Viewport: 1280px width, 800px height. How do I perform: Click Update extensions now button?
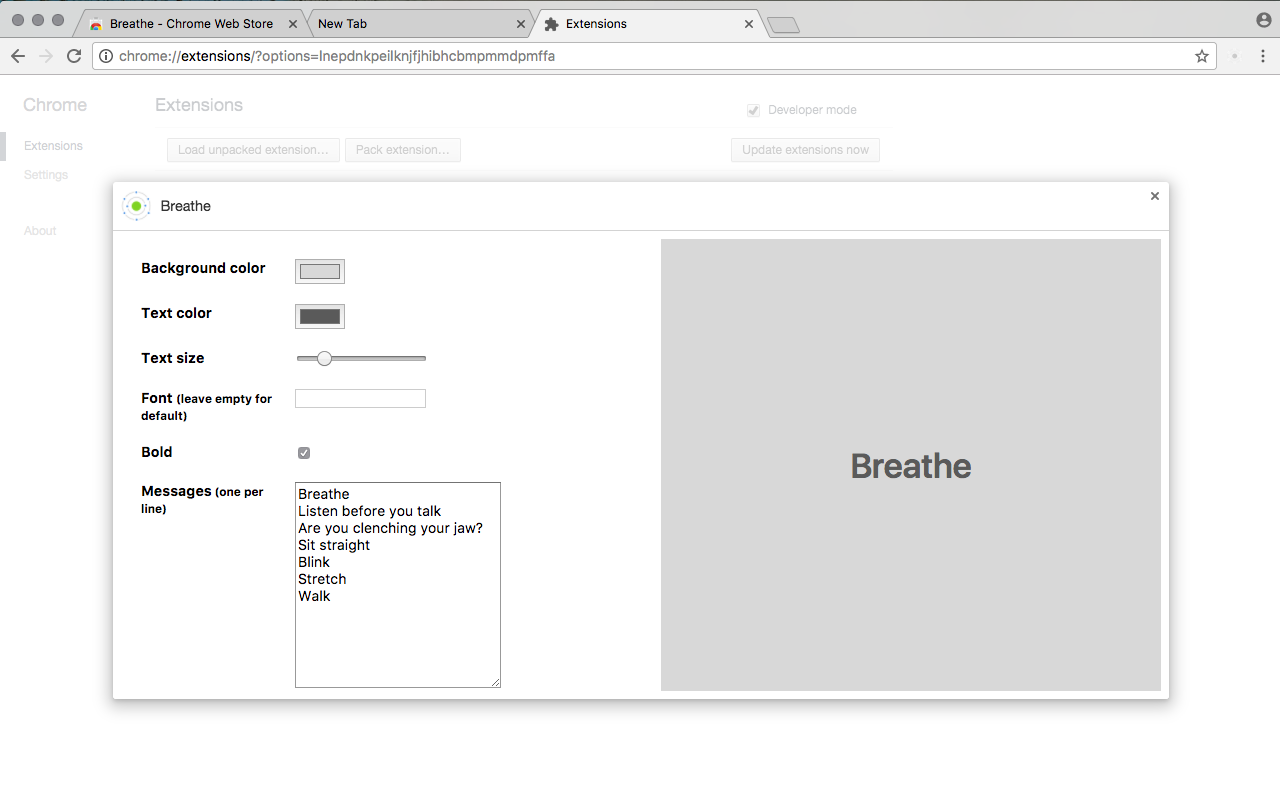(x=805, y=150)
